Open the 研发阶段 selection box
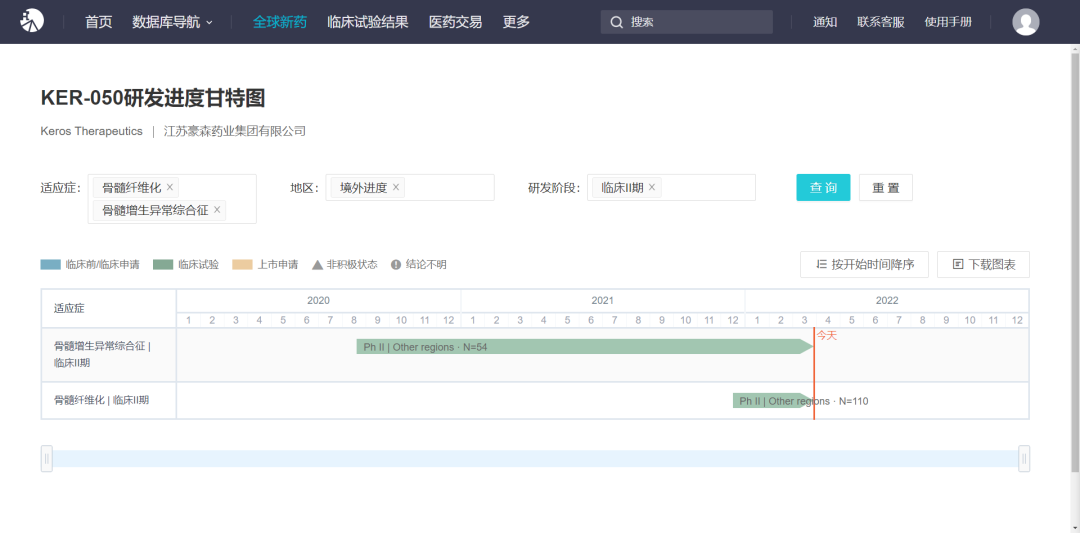The height and width of the screenshot is (533, 1080). click(705, 187)
